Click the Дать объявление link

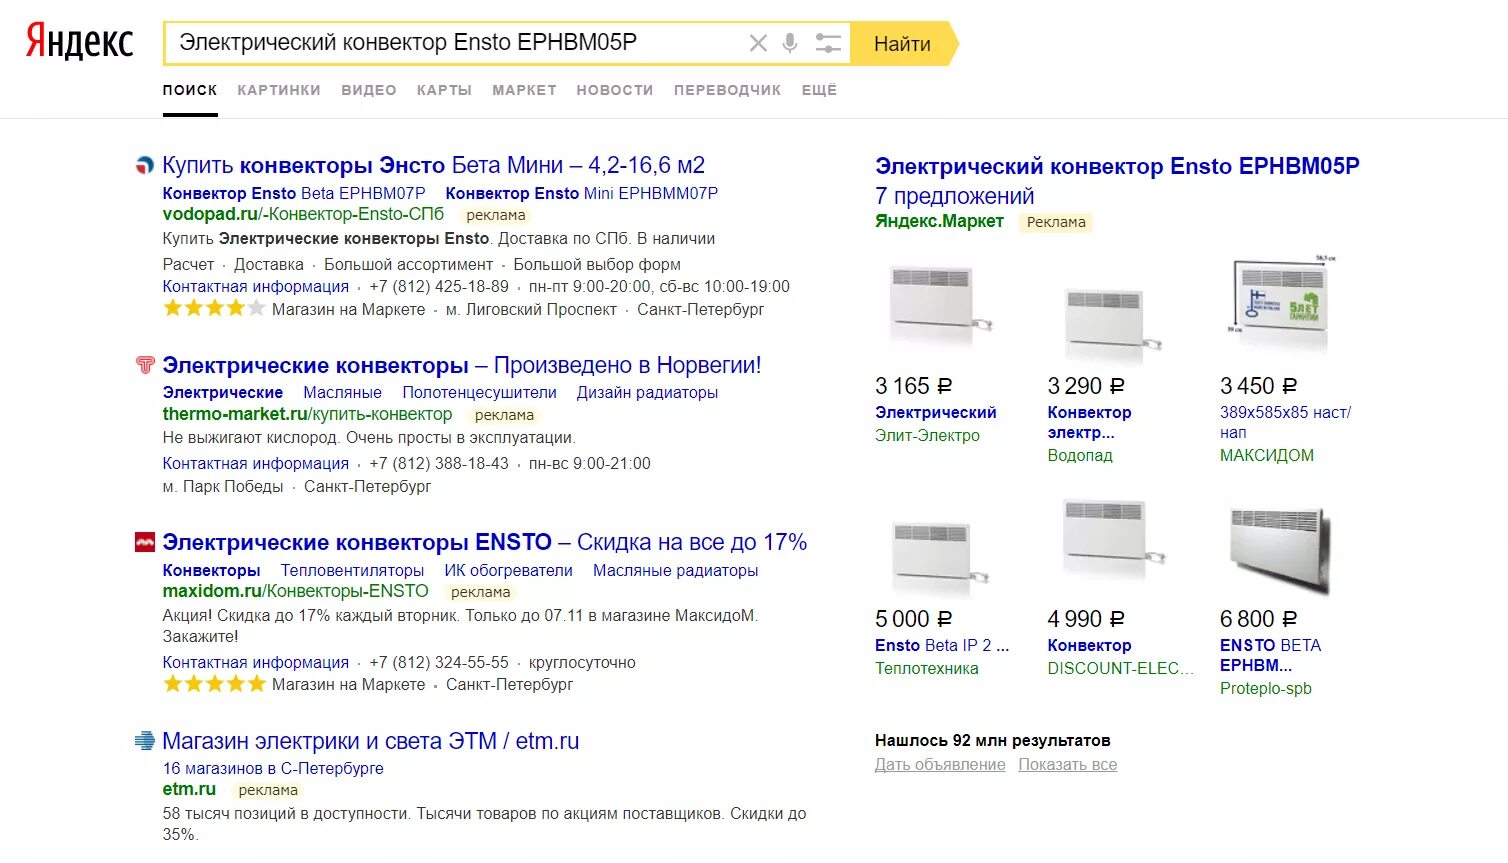[x=940, y=764]
